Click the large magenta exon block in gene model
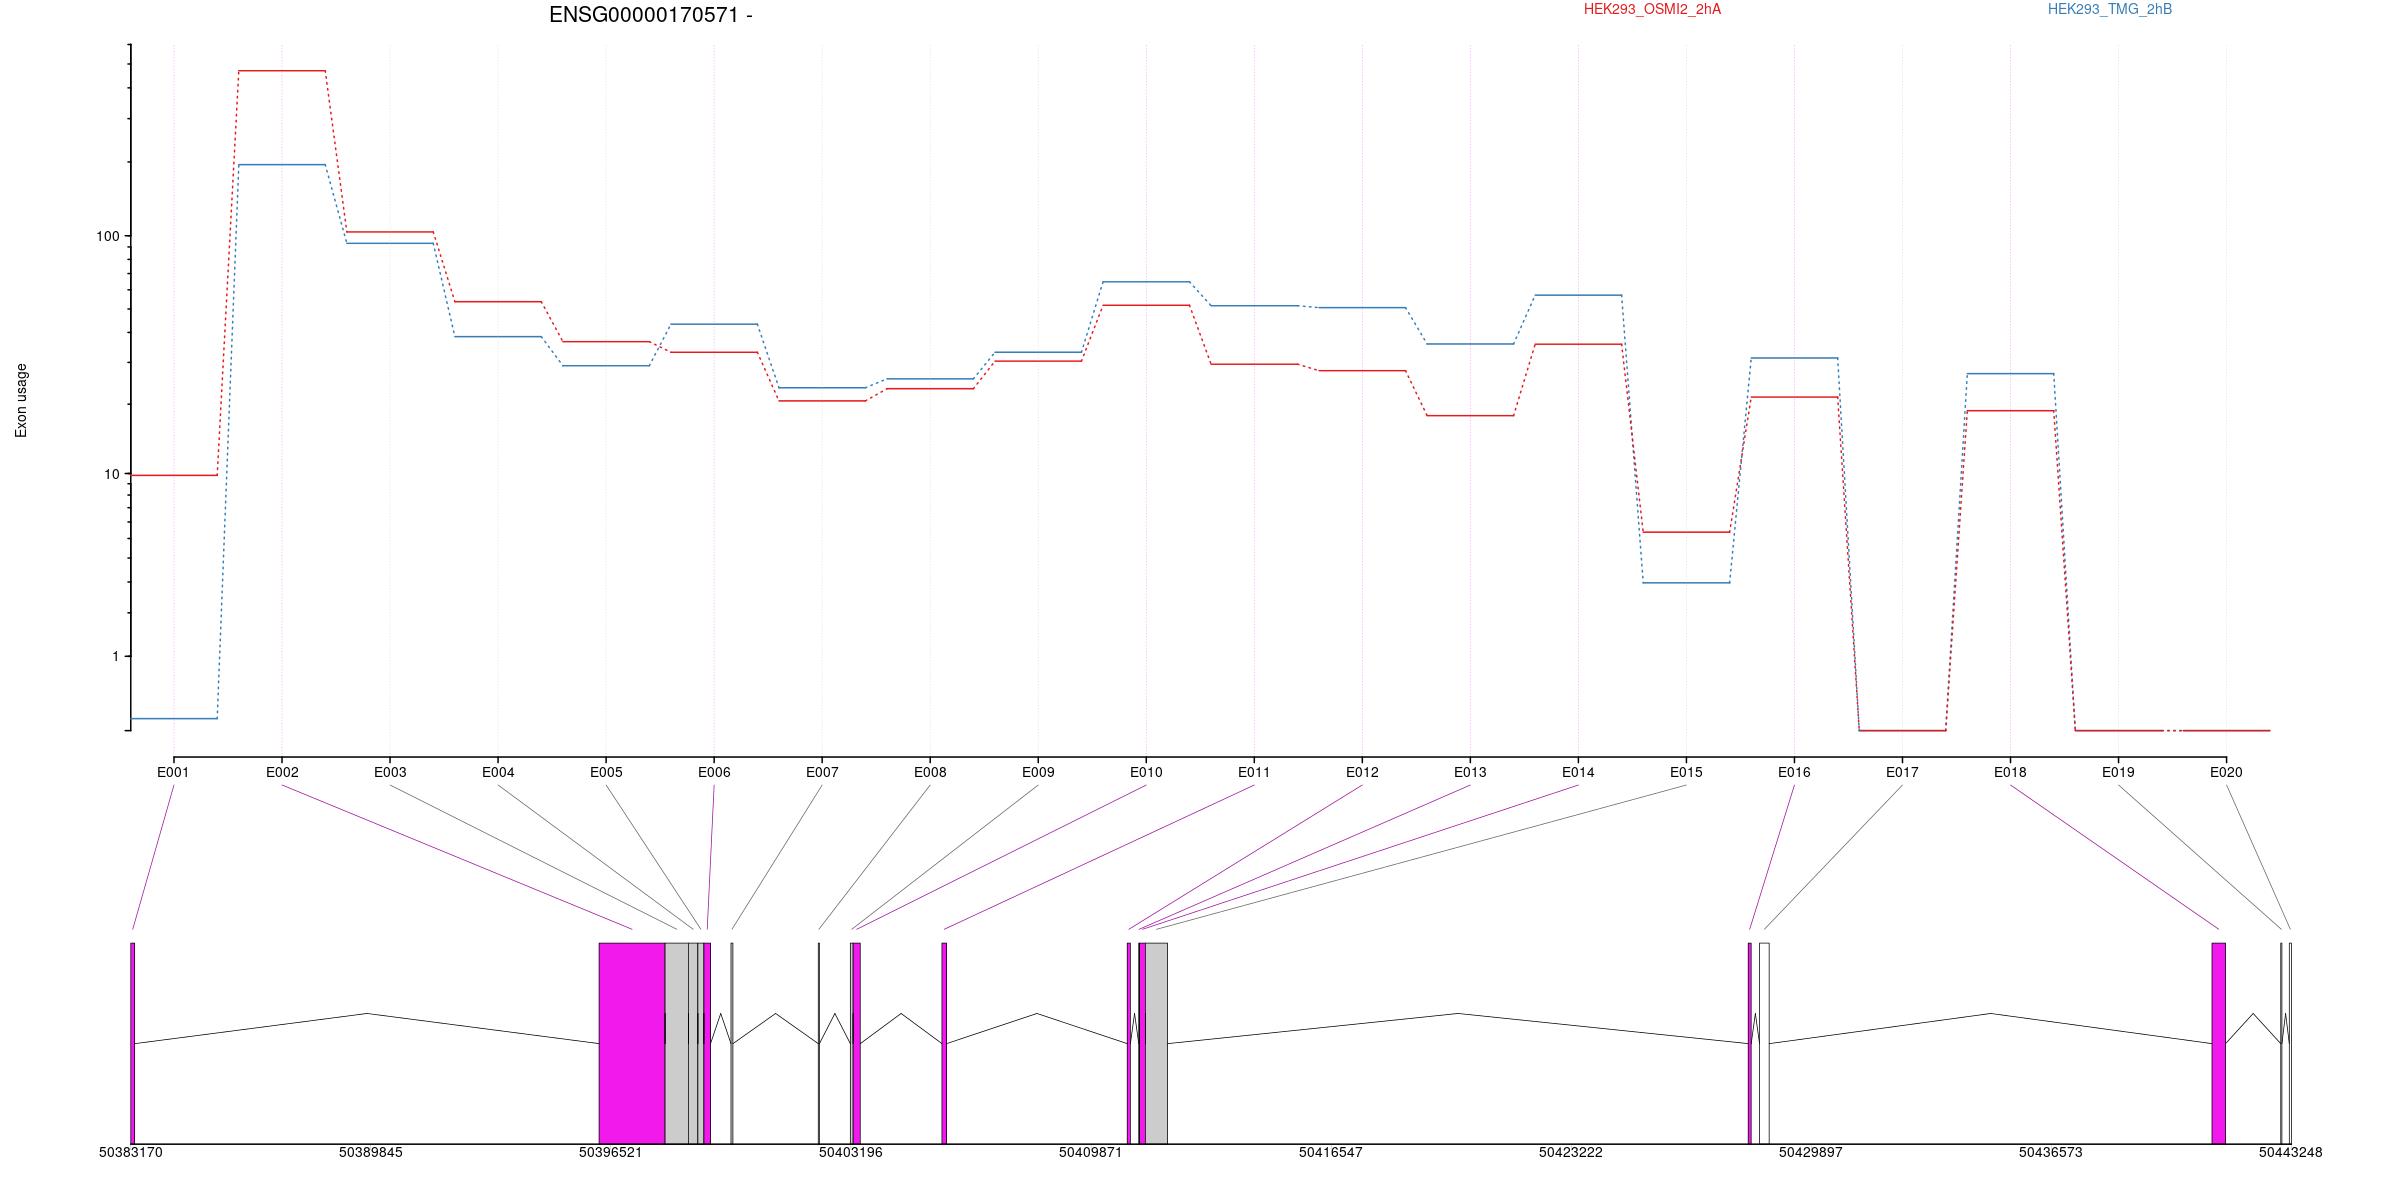Screen dimensions: 2400x1200 tap(632, 1043)
